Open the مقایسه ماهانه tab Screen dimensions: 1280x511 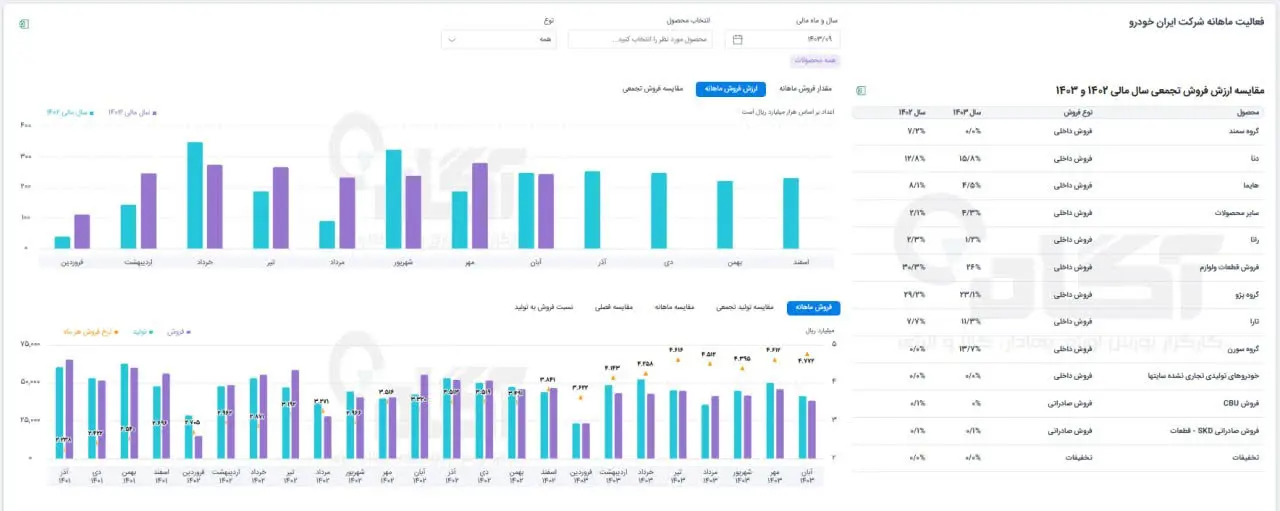[675, 307]
